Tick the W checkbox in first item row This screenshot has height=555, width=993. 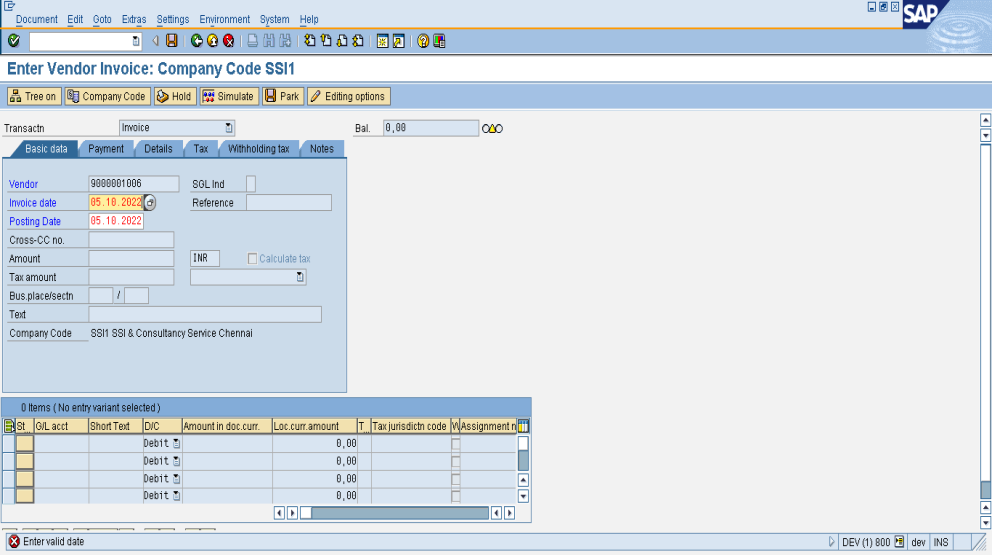coord(455,443)
